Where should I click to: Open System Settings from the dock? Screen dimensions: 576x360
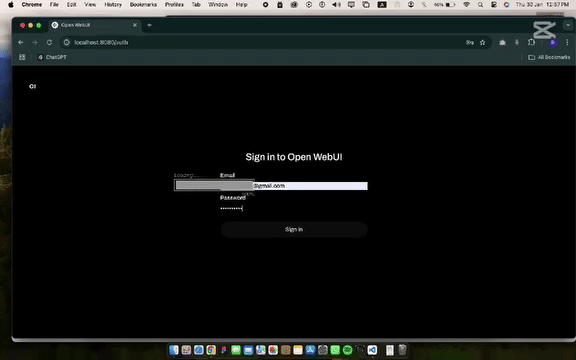(x=323, y=350)
